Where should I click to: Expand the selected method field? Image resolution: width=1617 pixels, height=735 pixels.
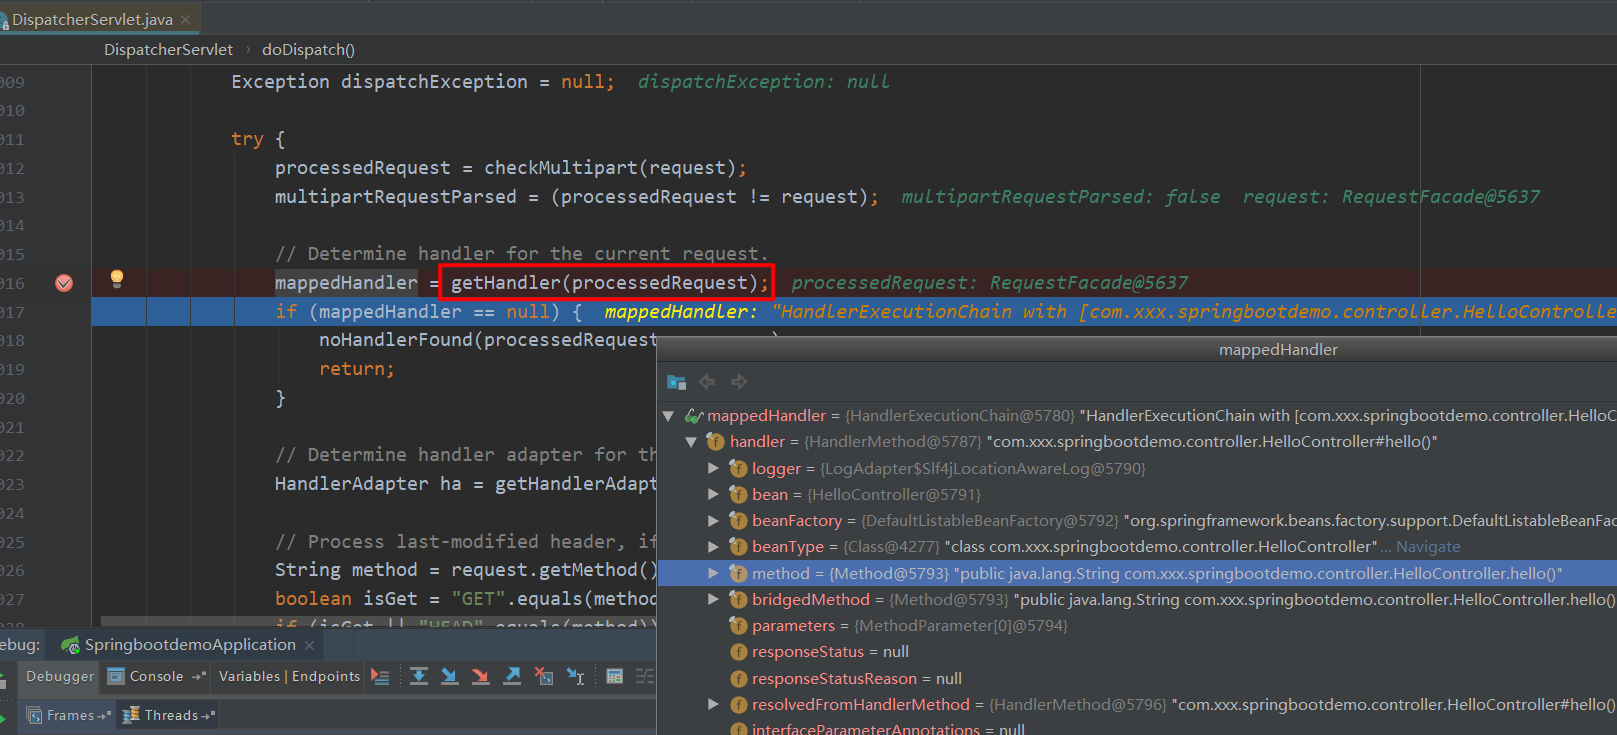pyautogui.click(x=713, y=573)
